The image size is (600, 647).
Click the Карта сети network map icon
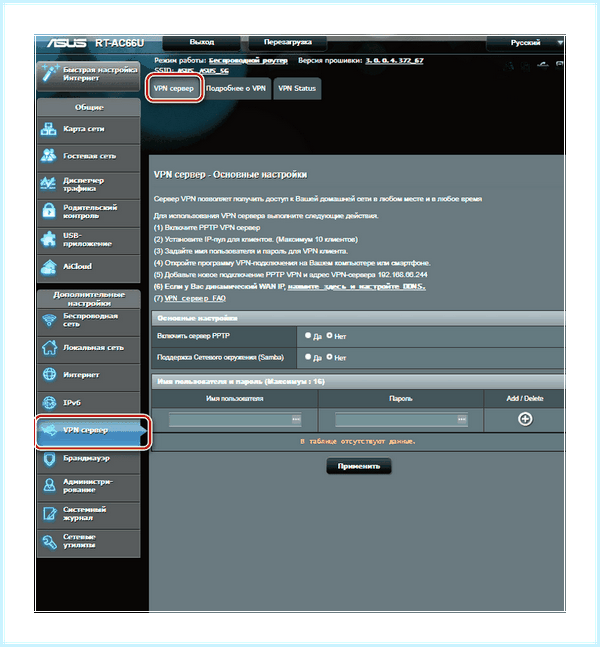click(49, 129)
